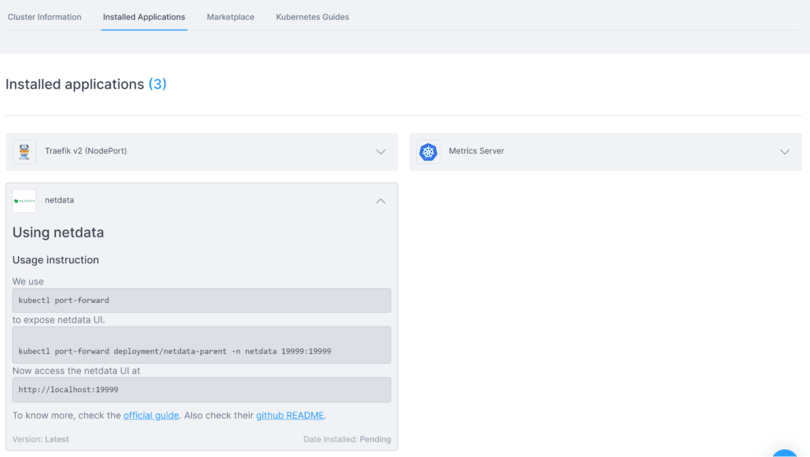Screen dimensions: 810x457
Task: Open the Cluster Information tab
Action: [x=44, y=17]
